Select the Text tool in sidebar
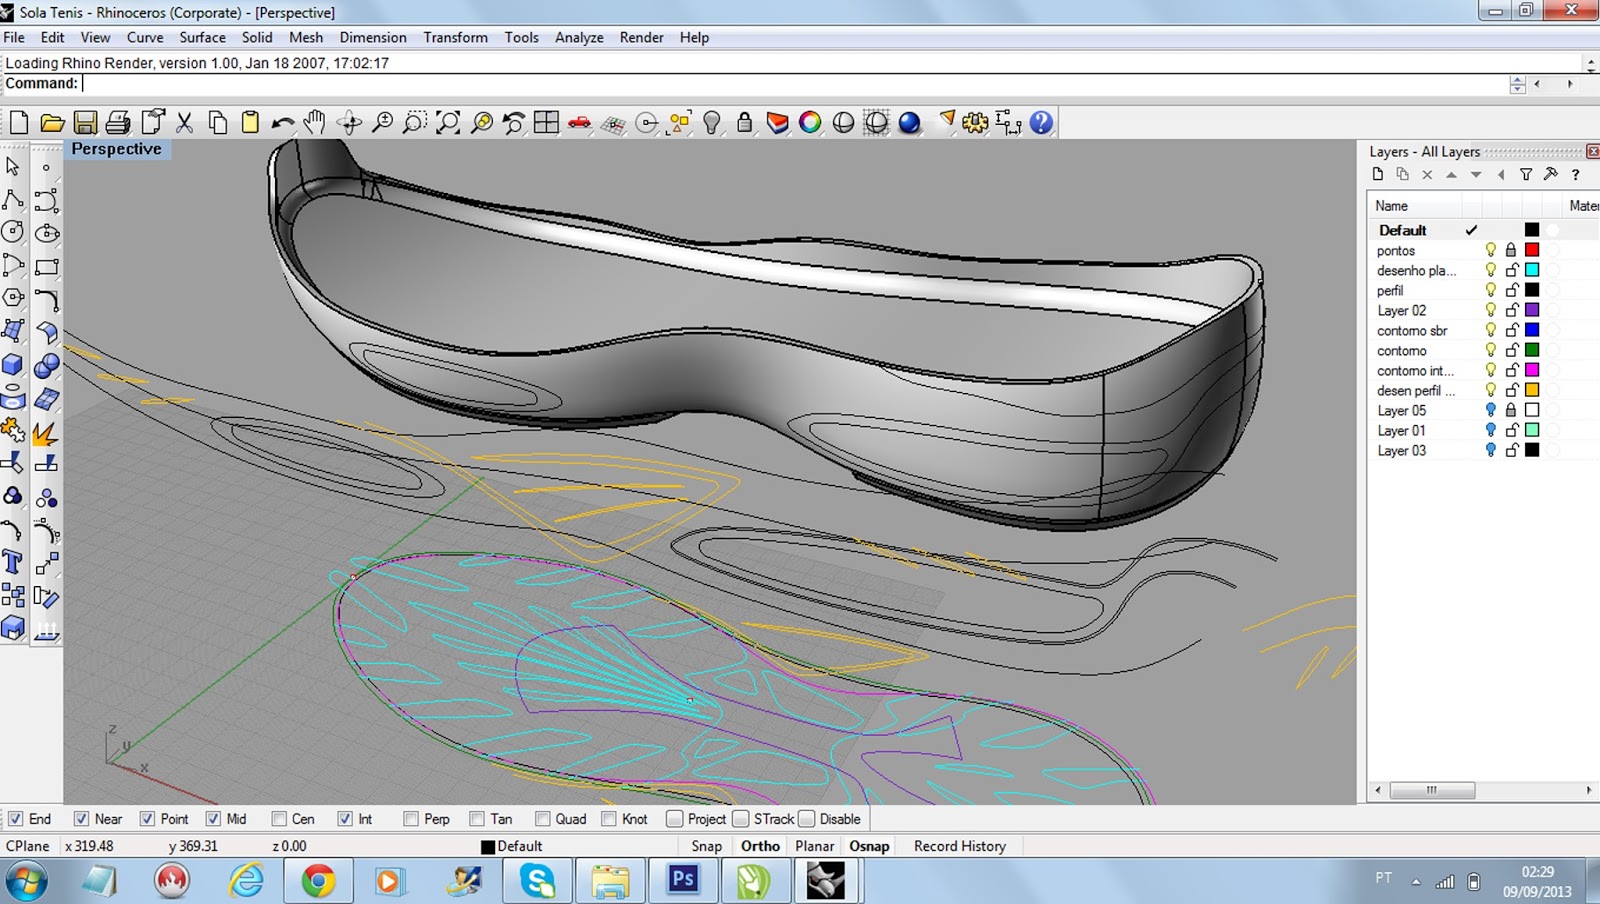 click(13, 563)
